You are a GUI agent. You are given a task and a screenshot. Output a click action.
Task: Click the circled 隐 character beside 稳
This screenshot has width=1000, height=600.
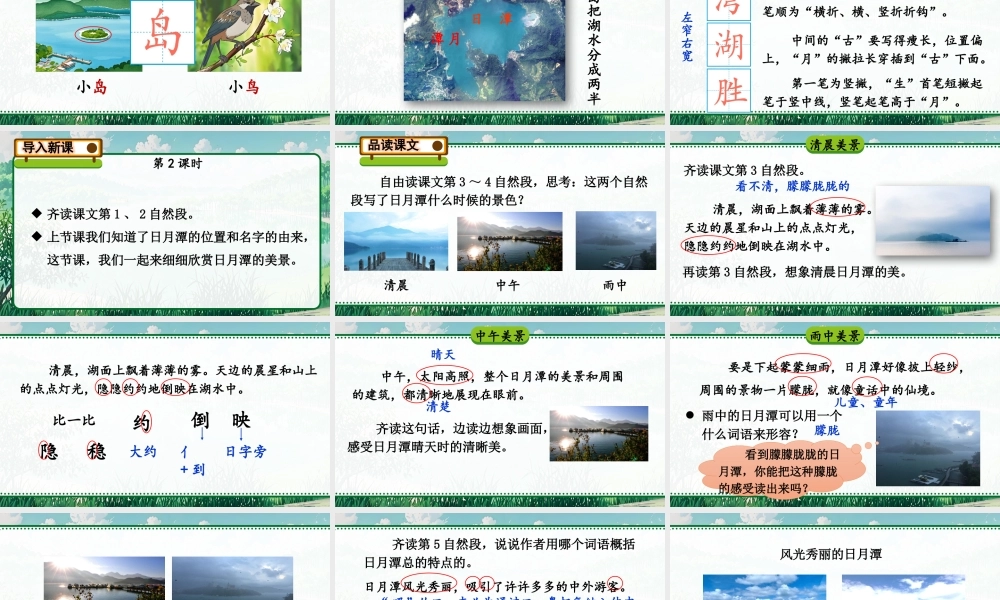(x=48, y=451)
